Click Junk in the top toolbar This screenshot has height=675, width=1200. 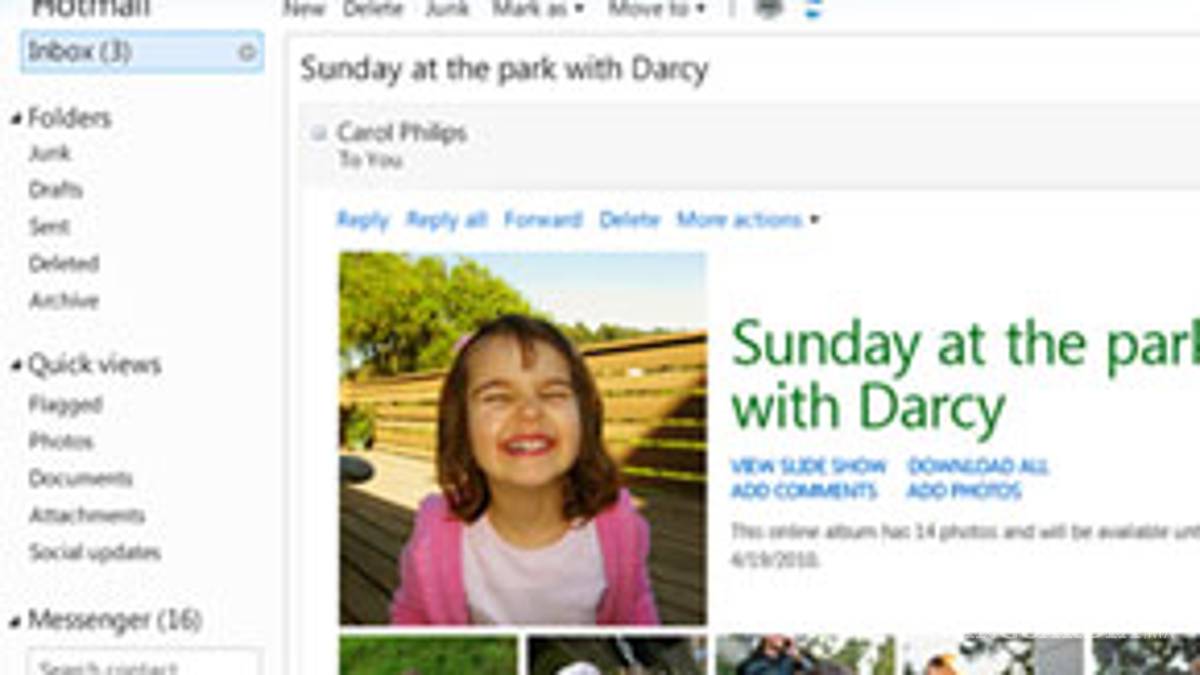(x=447, y=9)
